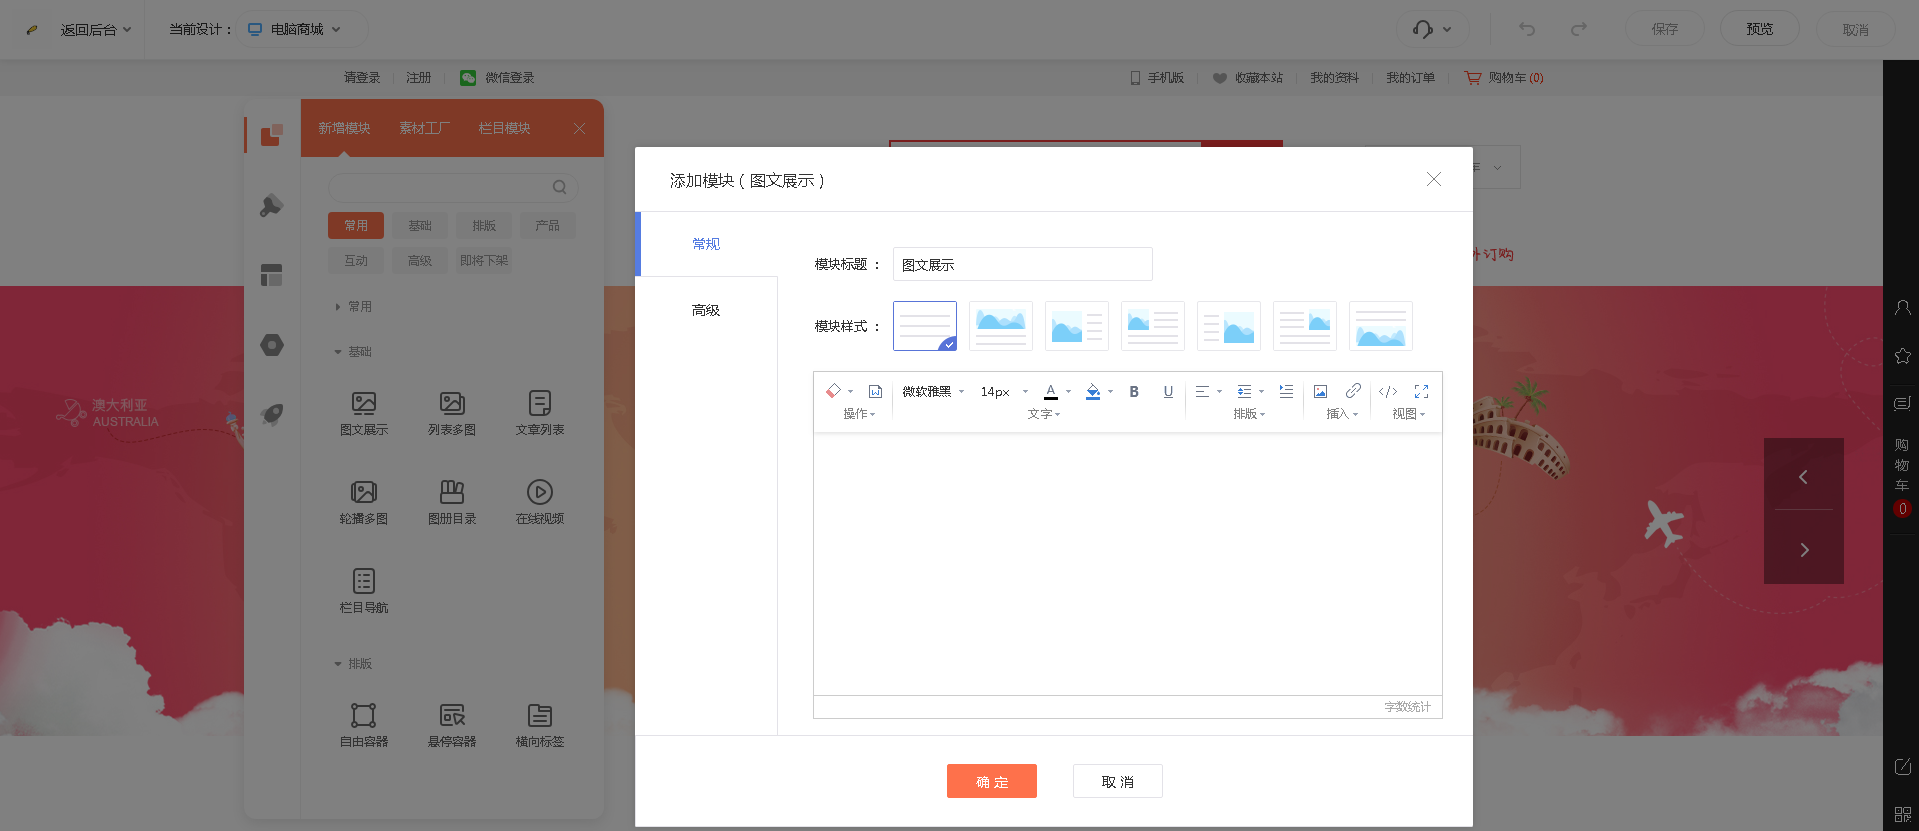This screenshot has height=831, width=1919.
Task: Add the 在线视频 module
Action: tap(540, 502)
